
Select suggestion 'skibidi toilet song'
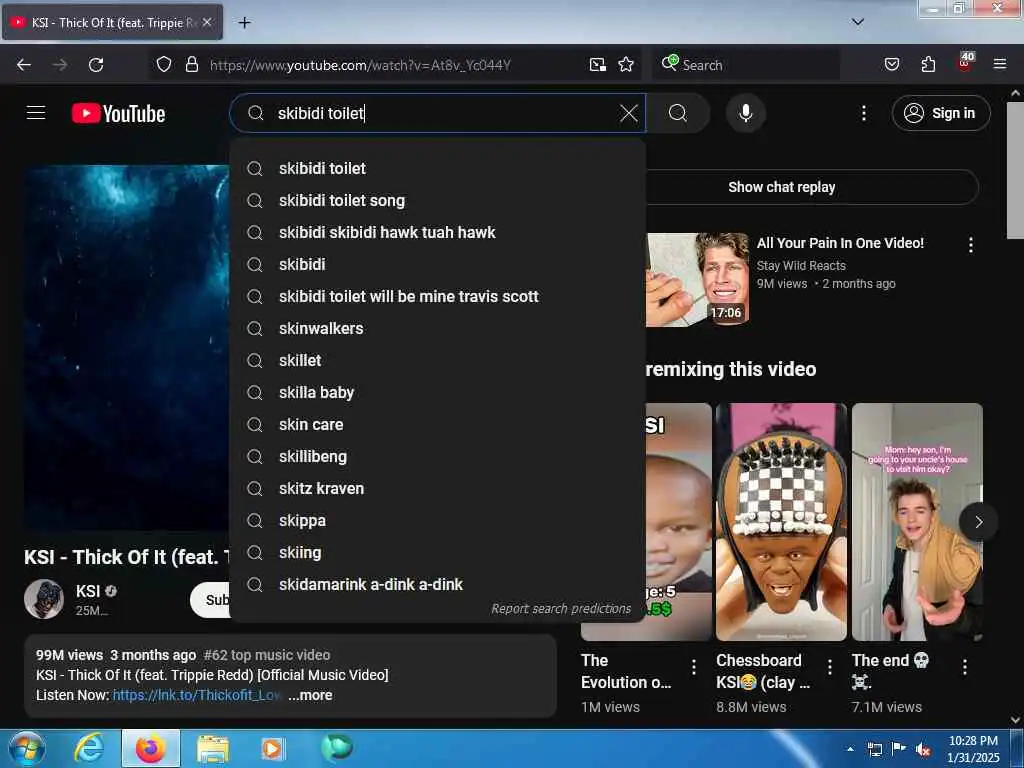tap(438, 200)
